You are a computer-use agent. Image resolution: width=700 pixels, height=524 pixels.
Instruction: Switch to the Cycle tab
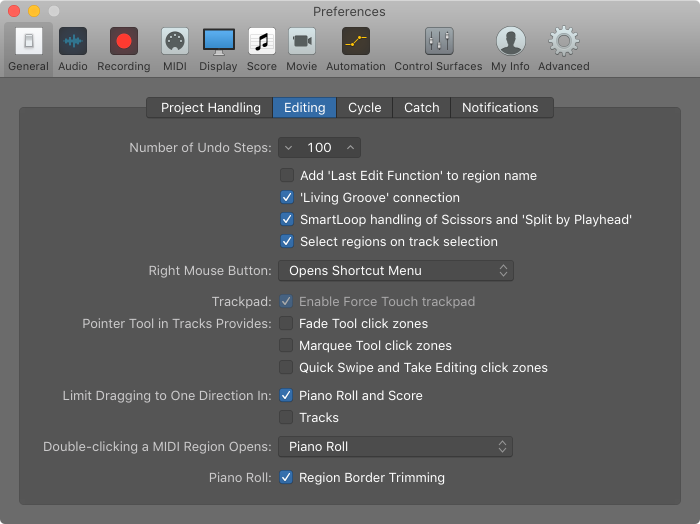(365, 108)
